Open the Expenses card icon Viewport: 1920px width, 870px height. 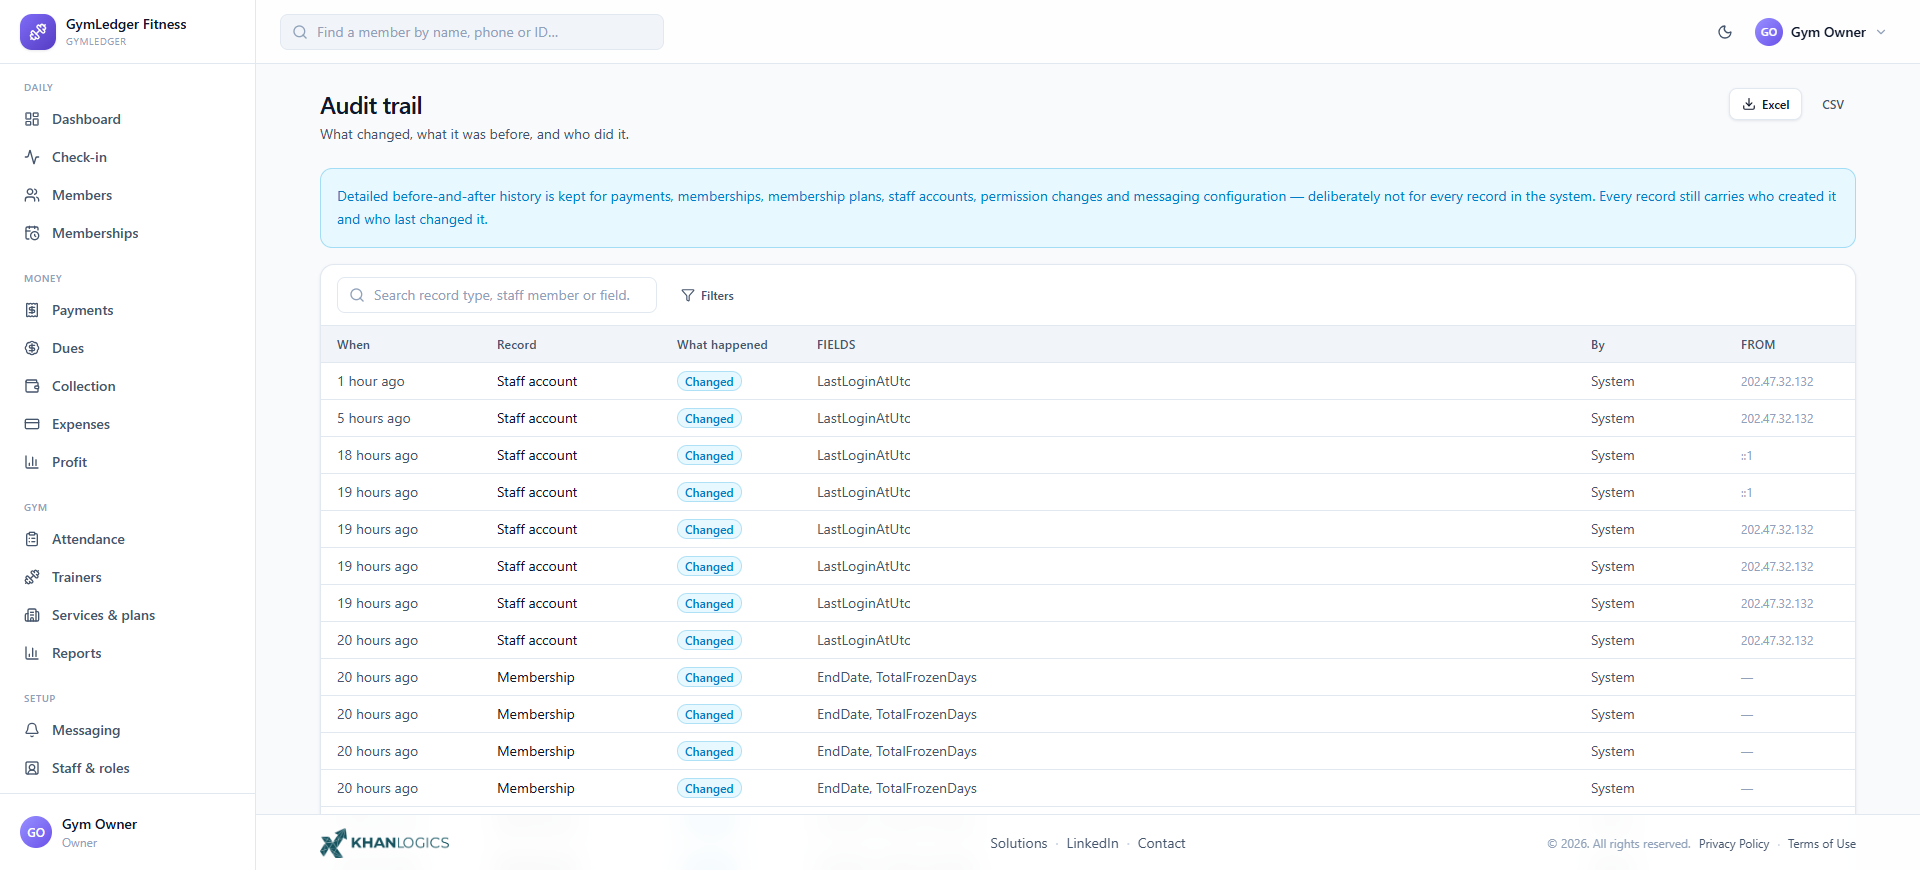[x=32, y=424]
